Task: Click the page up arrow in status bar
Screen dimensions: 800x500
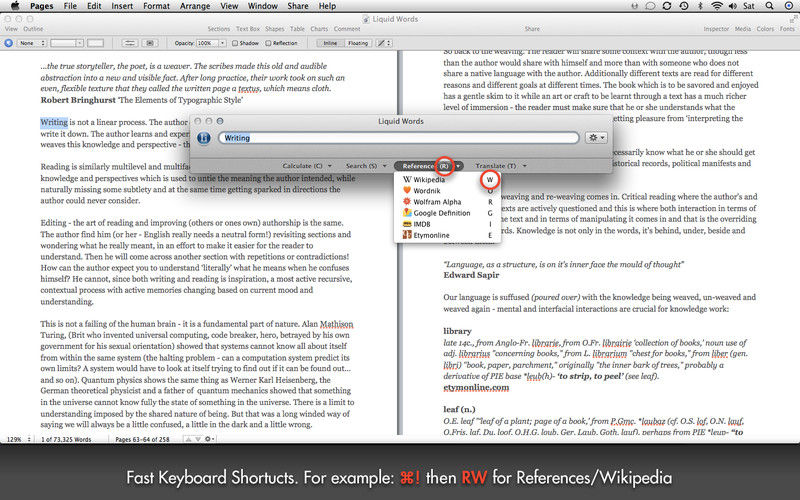Action: [x=188, y=439]
